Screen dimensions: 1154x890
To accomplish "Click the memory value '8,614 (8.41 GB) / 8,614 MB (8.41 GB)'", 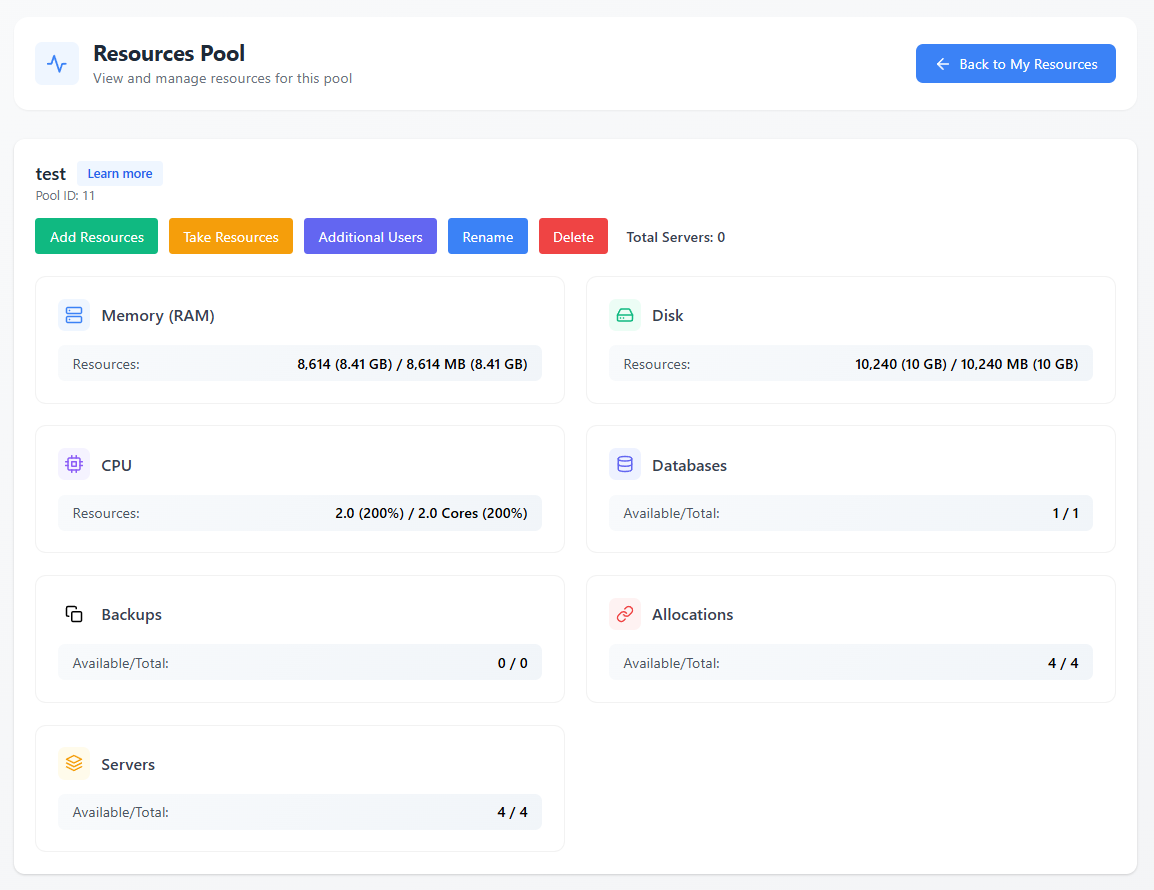I will [x=412, y=364].
